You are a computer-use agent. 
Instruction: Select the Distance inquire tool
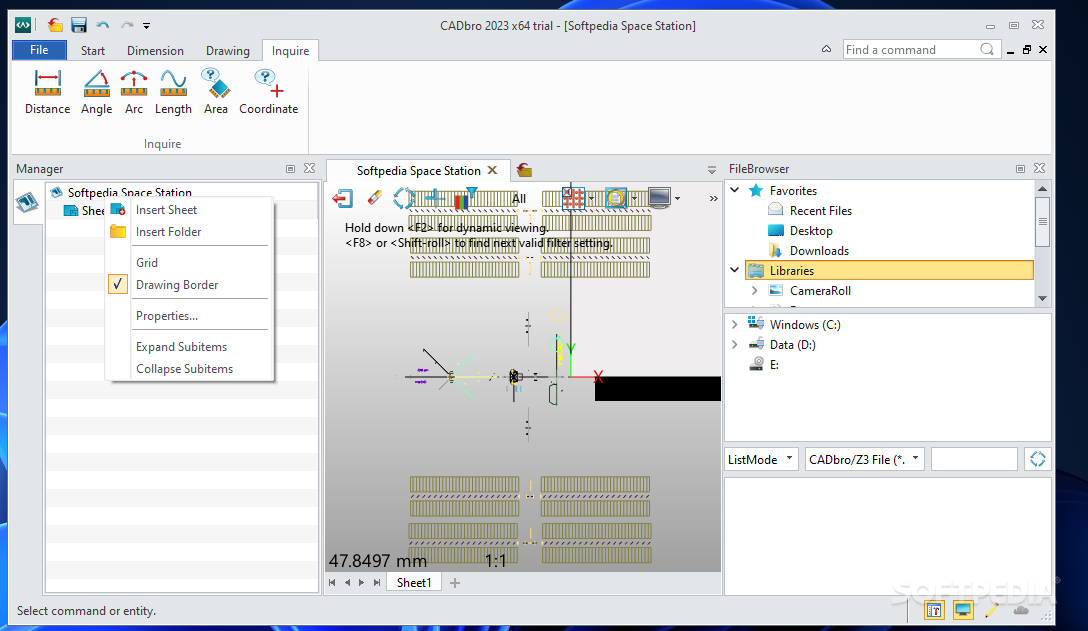coord(47,92)
